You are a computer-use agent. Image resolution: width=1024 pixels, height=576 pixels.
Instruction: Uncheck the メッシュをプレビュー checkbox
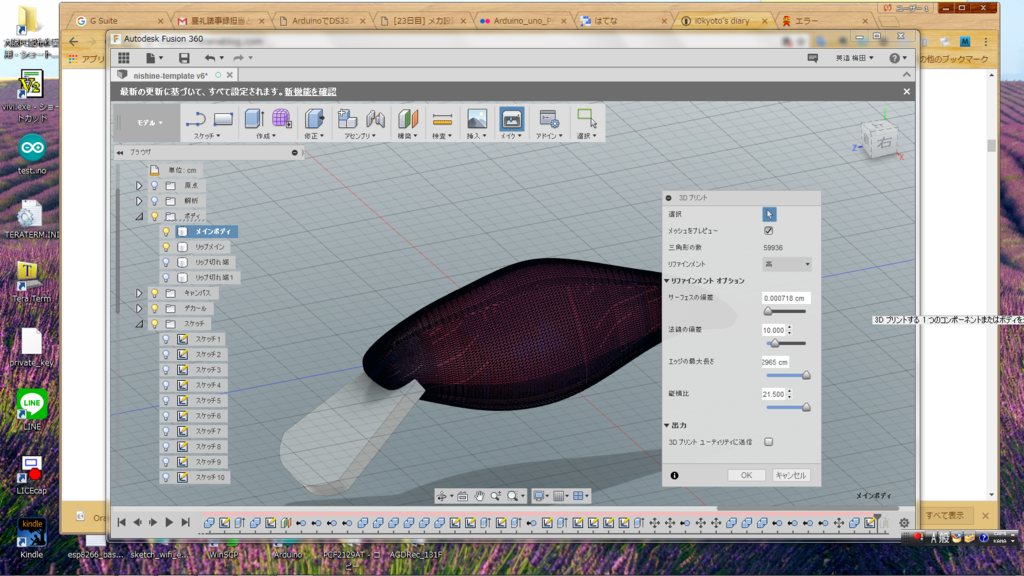(768, 231)
